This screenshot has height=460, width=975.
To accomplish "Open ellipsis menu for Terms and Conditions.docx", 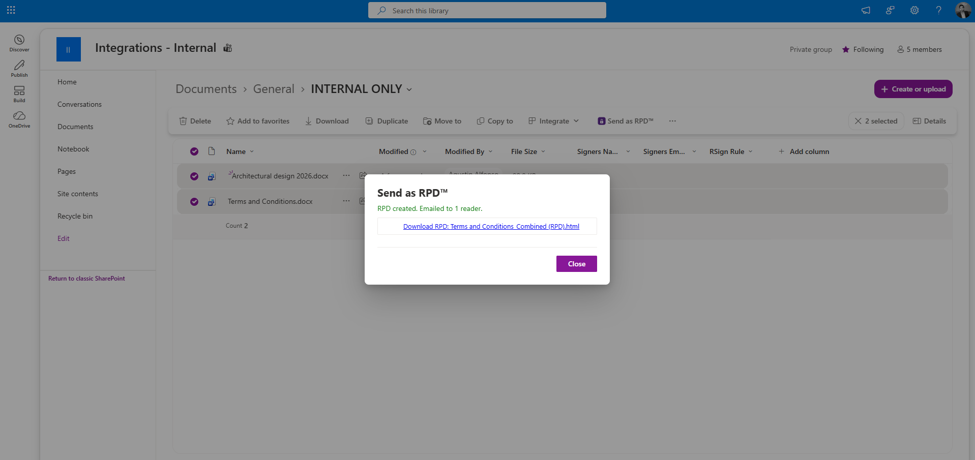I will (x=346, y=201).
